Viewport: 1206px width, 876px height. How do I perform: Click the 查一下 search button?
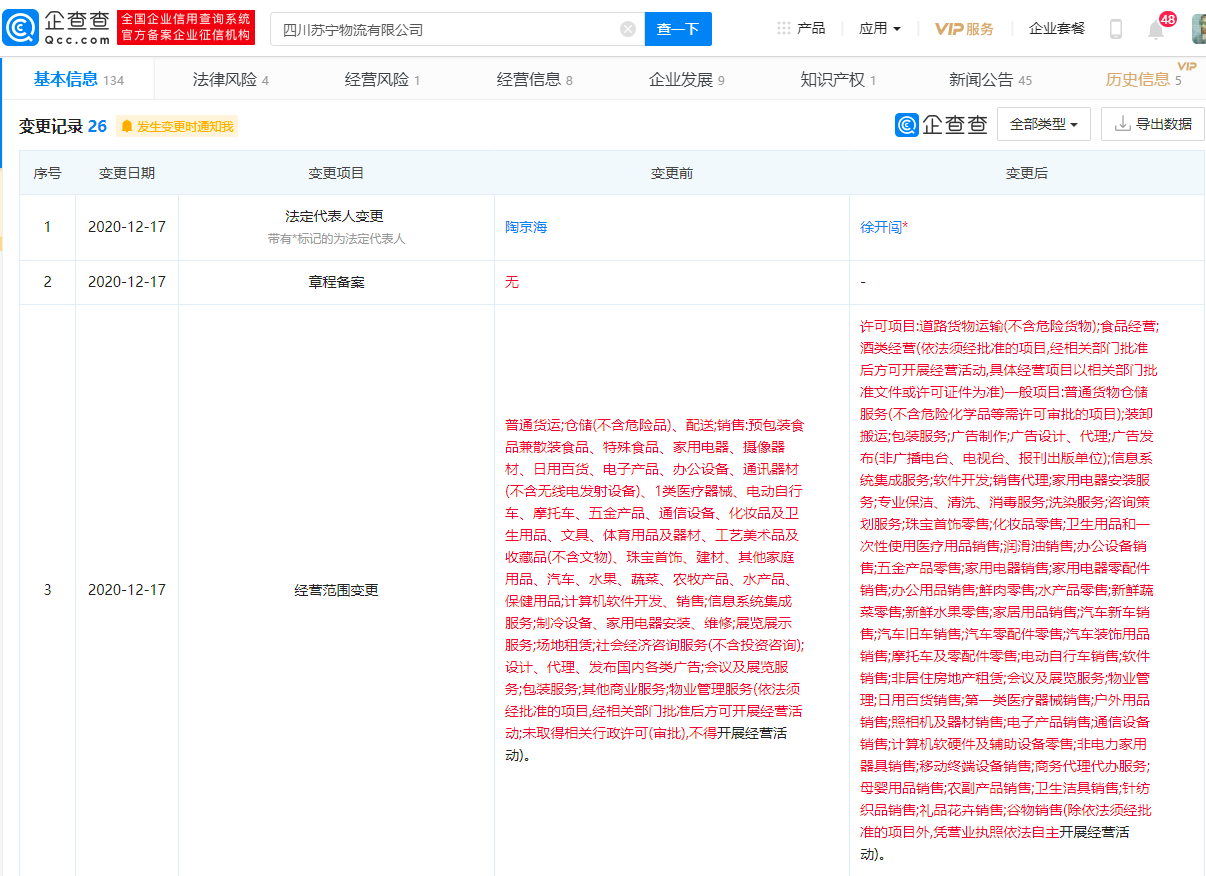click(678, 29)
